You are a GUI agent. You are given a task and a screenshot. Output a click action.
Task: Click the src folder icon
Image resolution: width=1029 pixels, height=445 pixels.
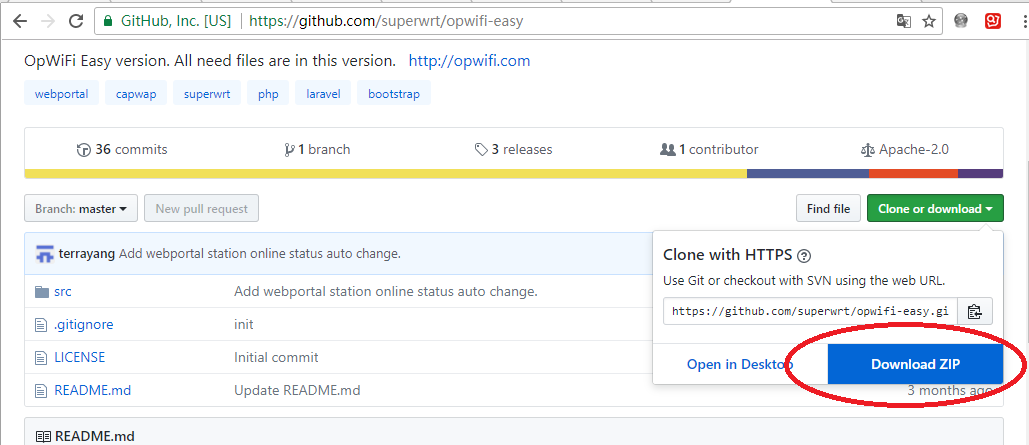[x=42, y=291]
